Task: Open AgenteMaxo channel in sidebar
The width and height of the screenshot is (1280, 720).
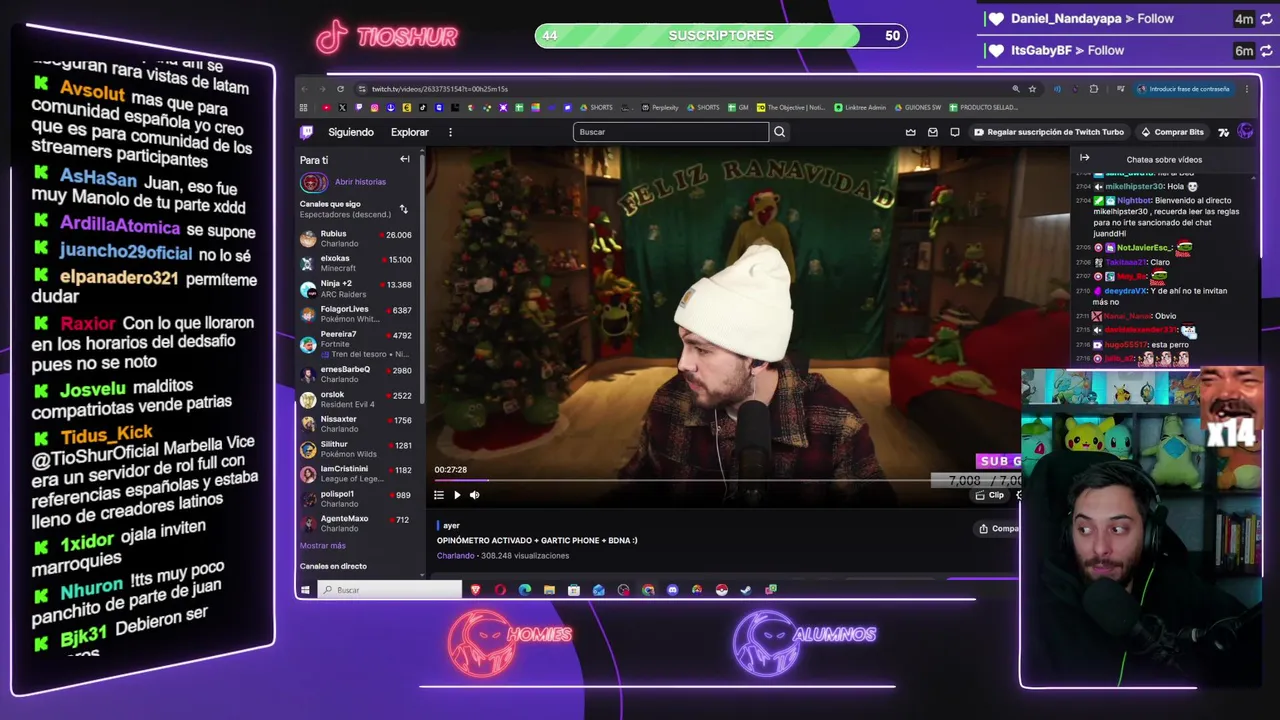Action: [356, 524]
